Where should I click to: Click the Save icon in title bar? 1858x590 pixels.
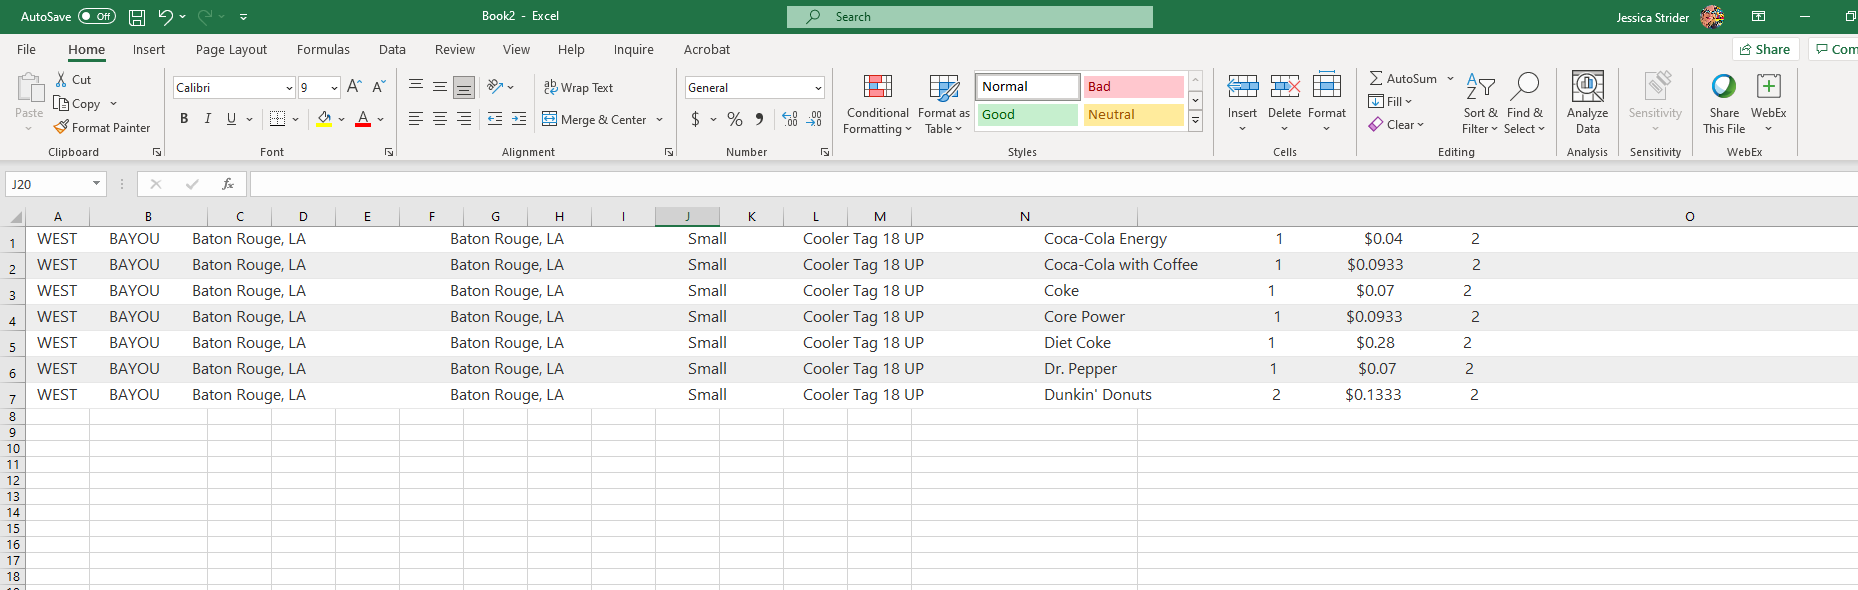coord(137,17)
